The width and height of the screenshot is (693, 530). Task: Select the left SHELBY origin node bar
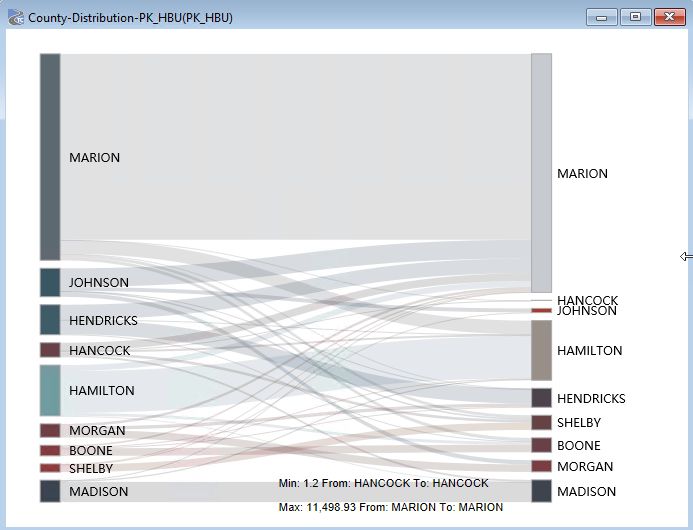point(50,468)
